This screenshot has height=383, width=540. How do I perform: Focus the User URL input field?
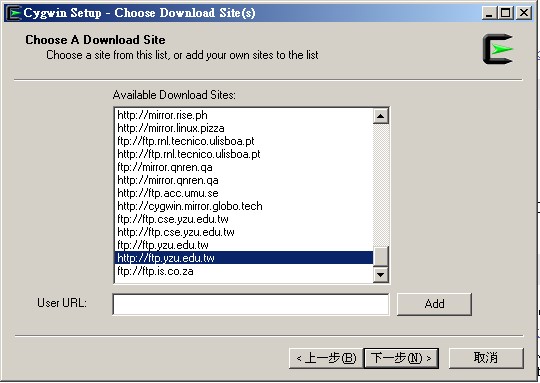(251, 304)
